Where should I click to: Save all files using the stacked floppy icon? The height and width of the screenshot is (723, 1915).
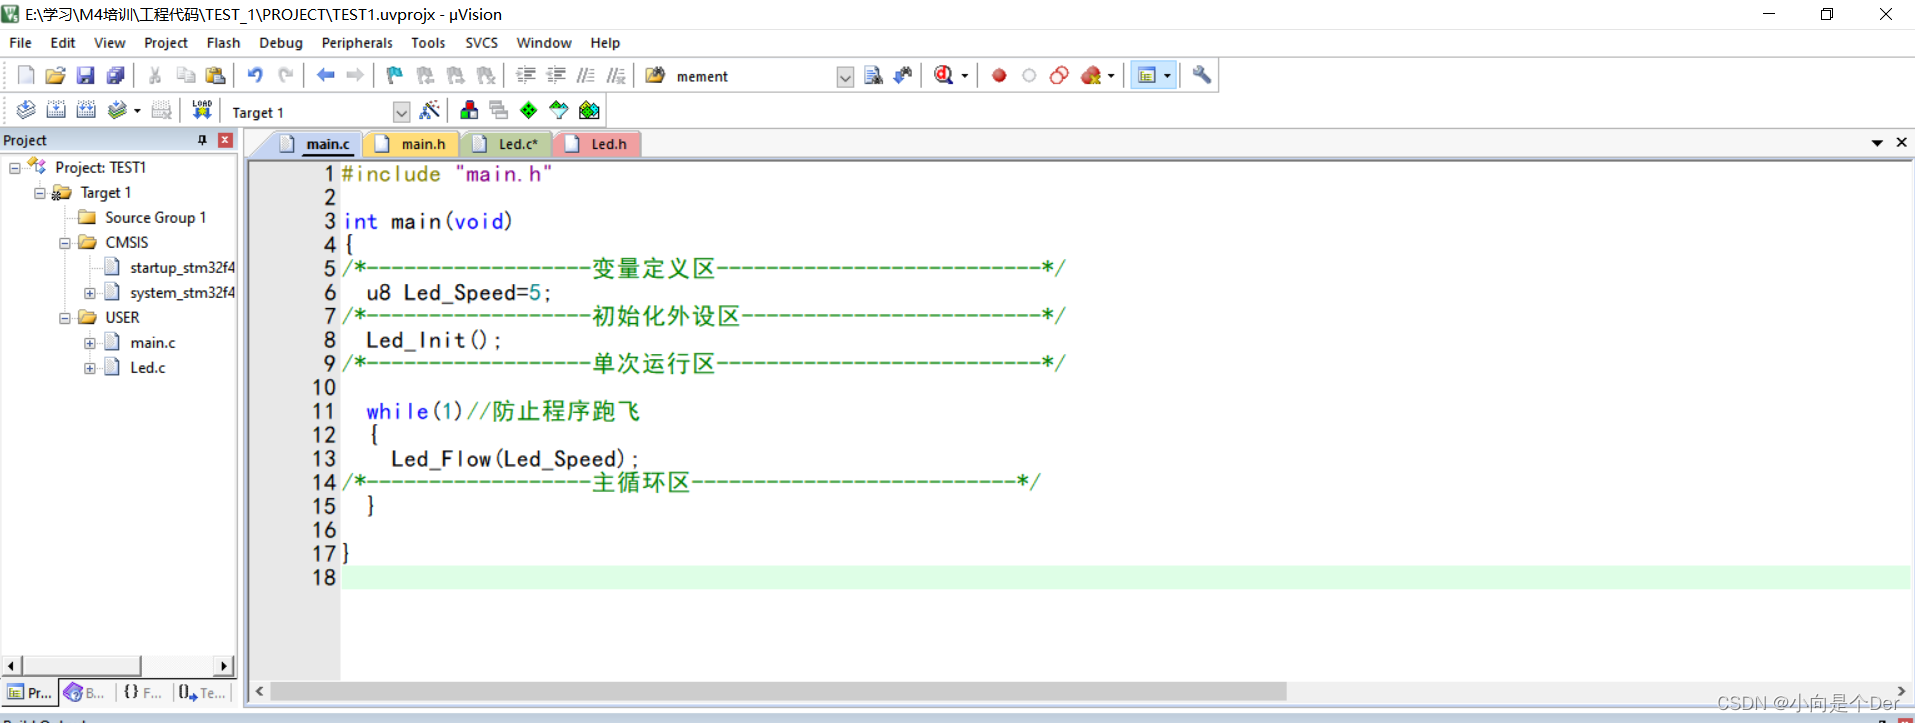click(x=115, y=75)
